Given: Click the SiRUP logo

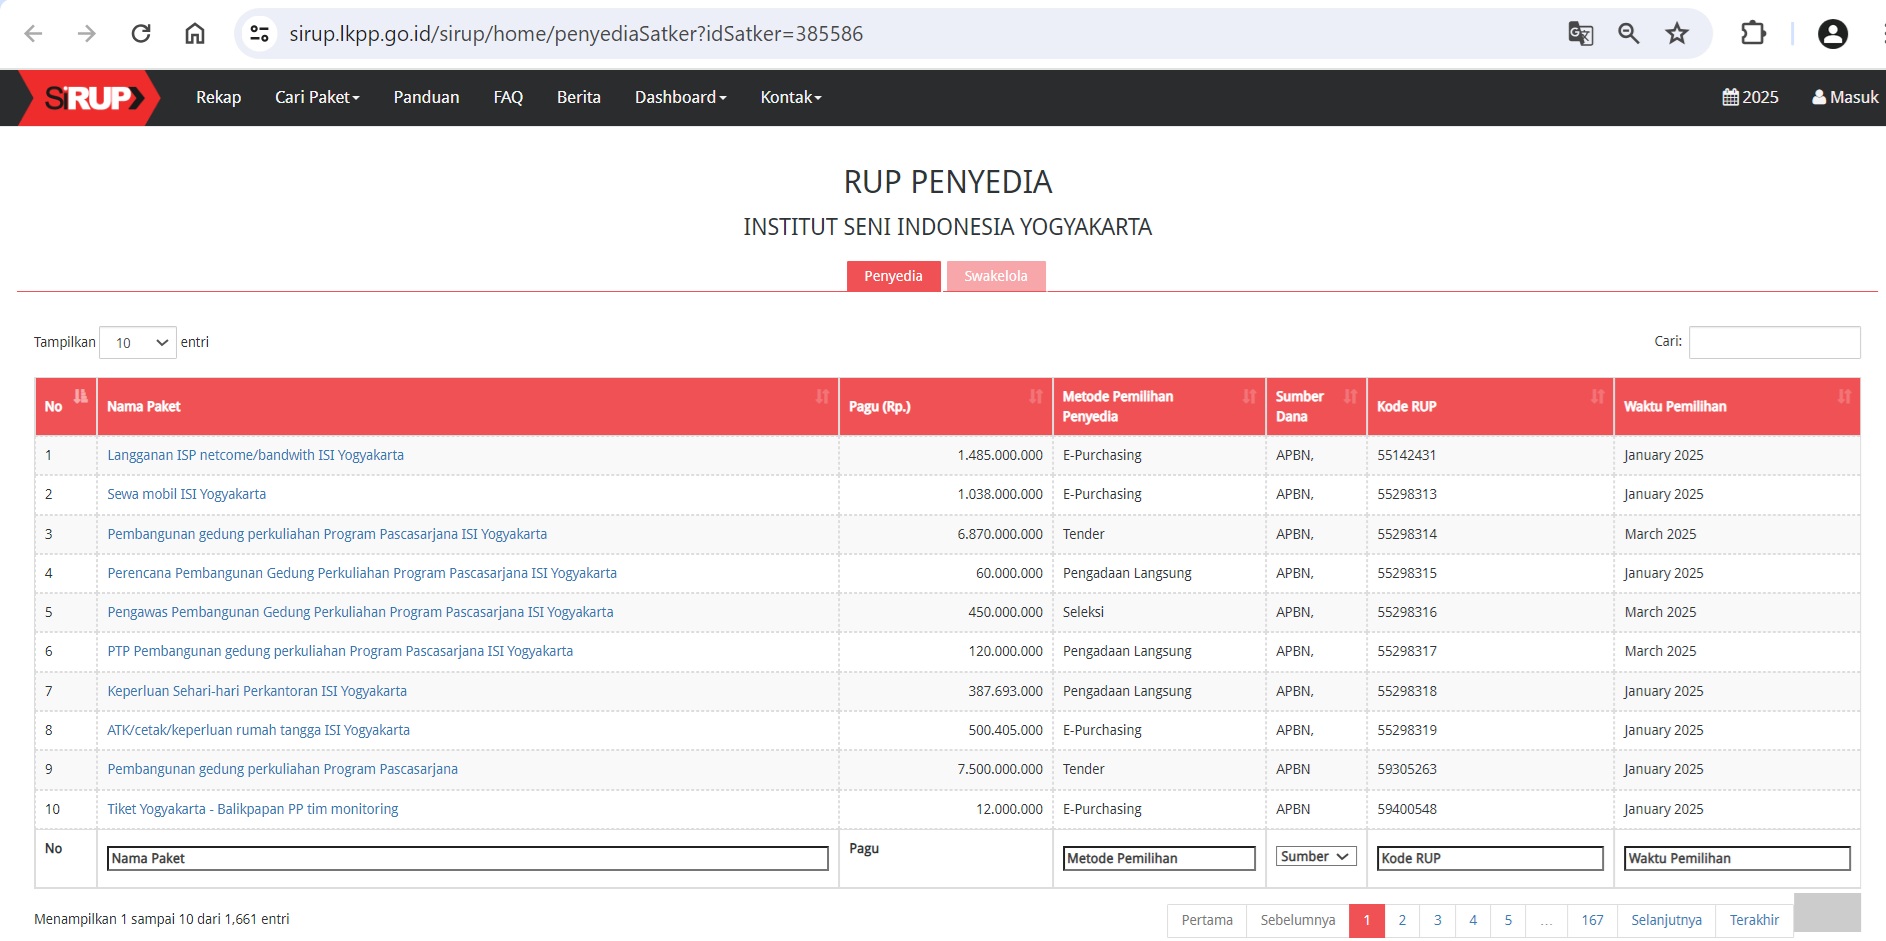Looking at the screenshot, I should pos(90,98).
